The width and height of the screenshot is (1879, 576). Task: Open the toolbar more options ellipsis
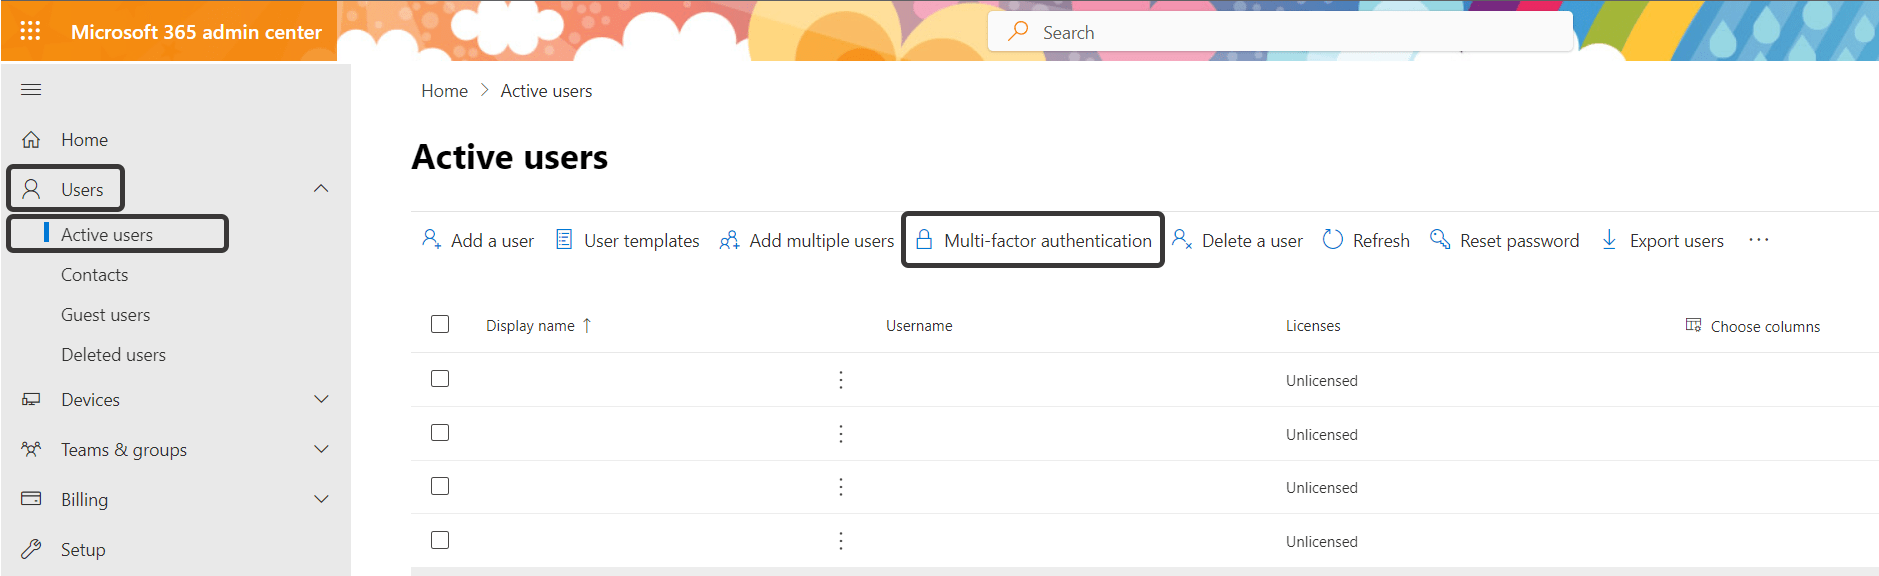tap(1759, 240)
